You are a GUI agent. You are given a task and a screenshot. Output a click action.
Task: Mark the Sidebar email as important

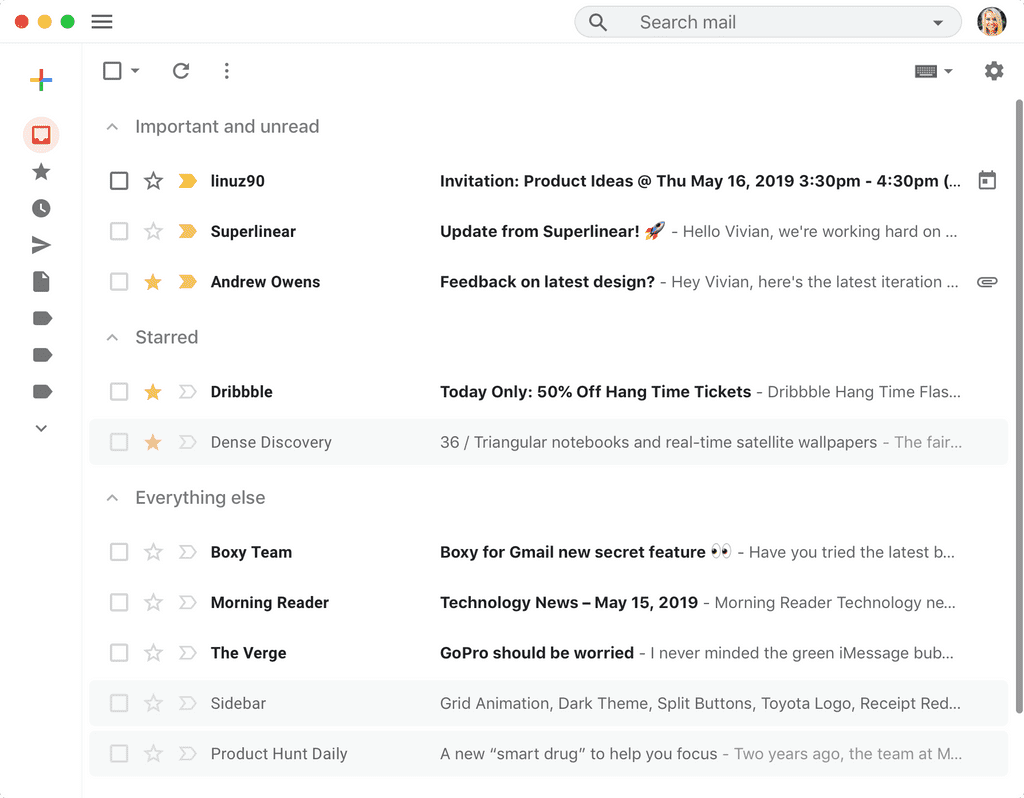(x=187, y=703)
